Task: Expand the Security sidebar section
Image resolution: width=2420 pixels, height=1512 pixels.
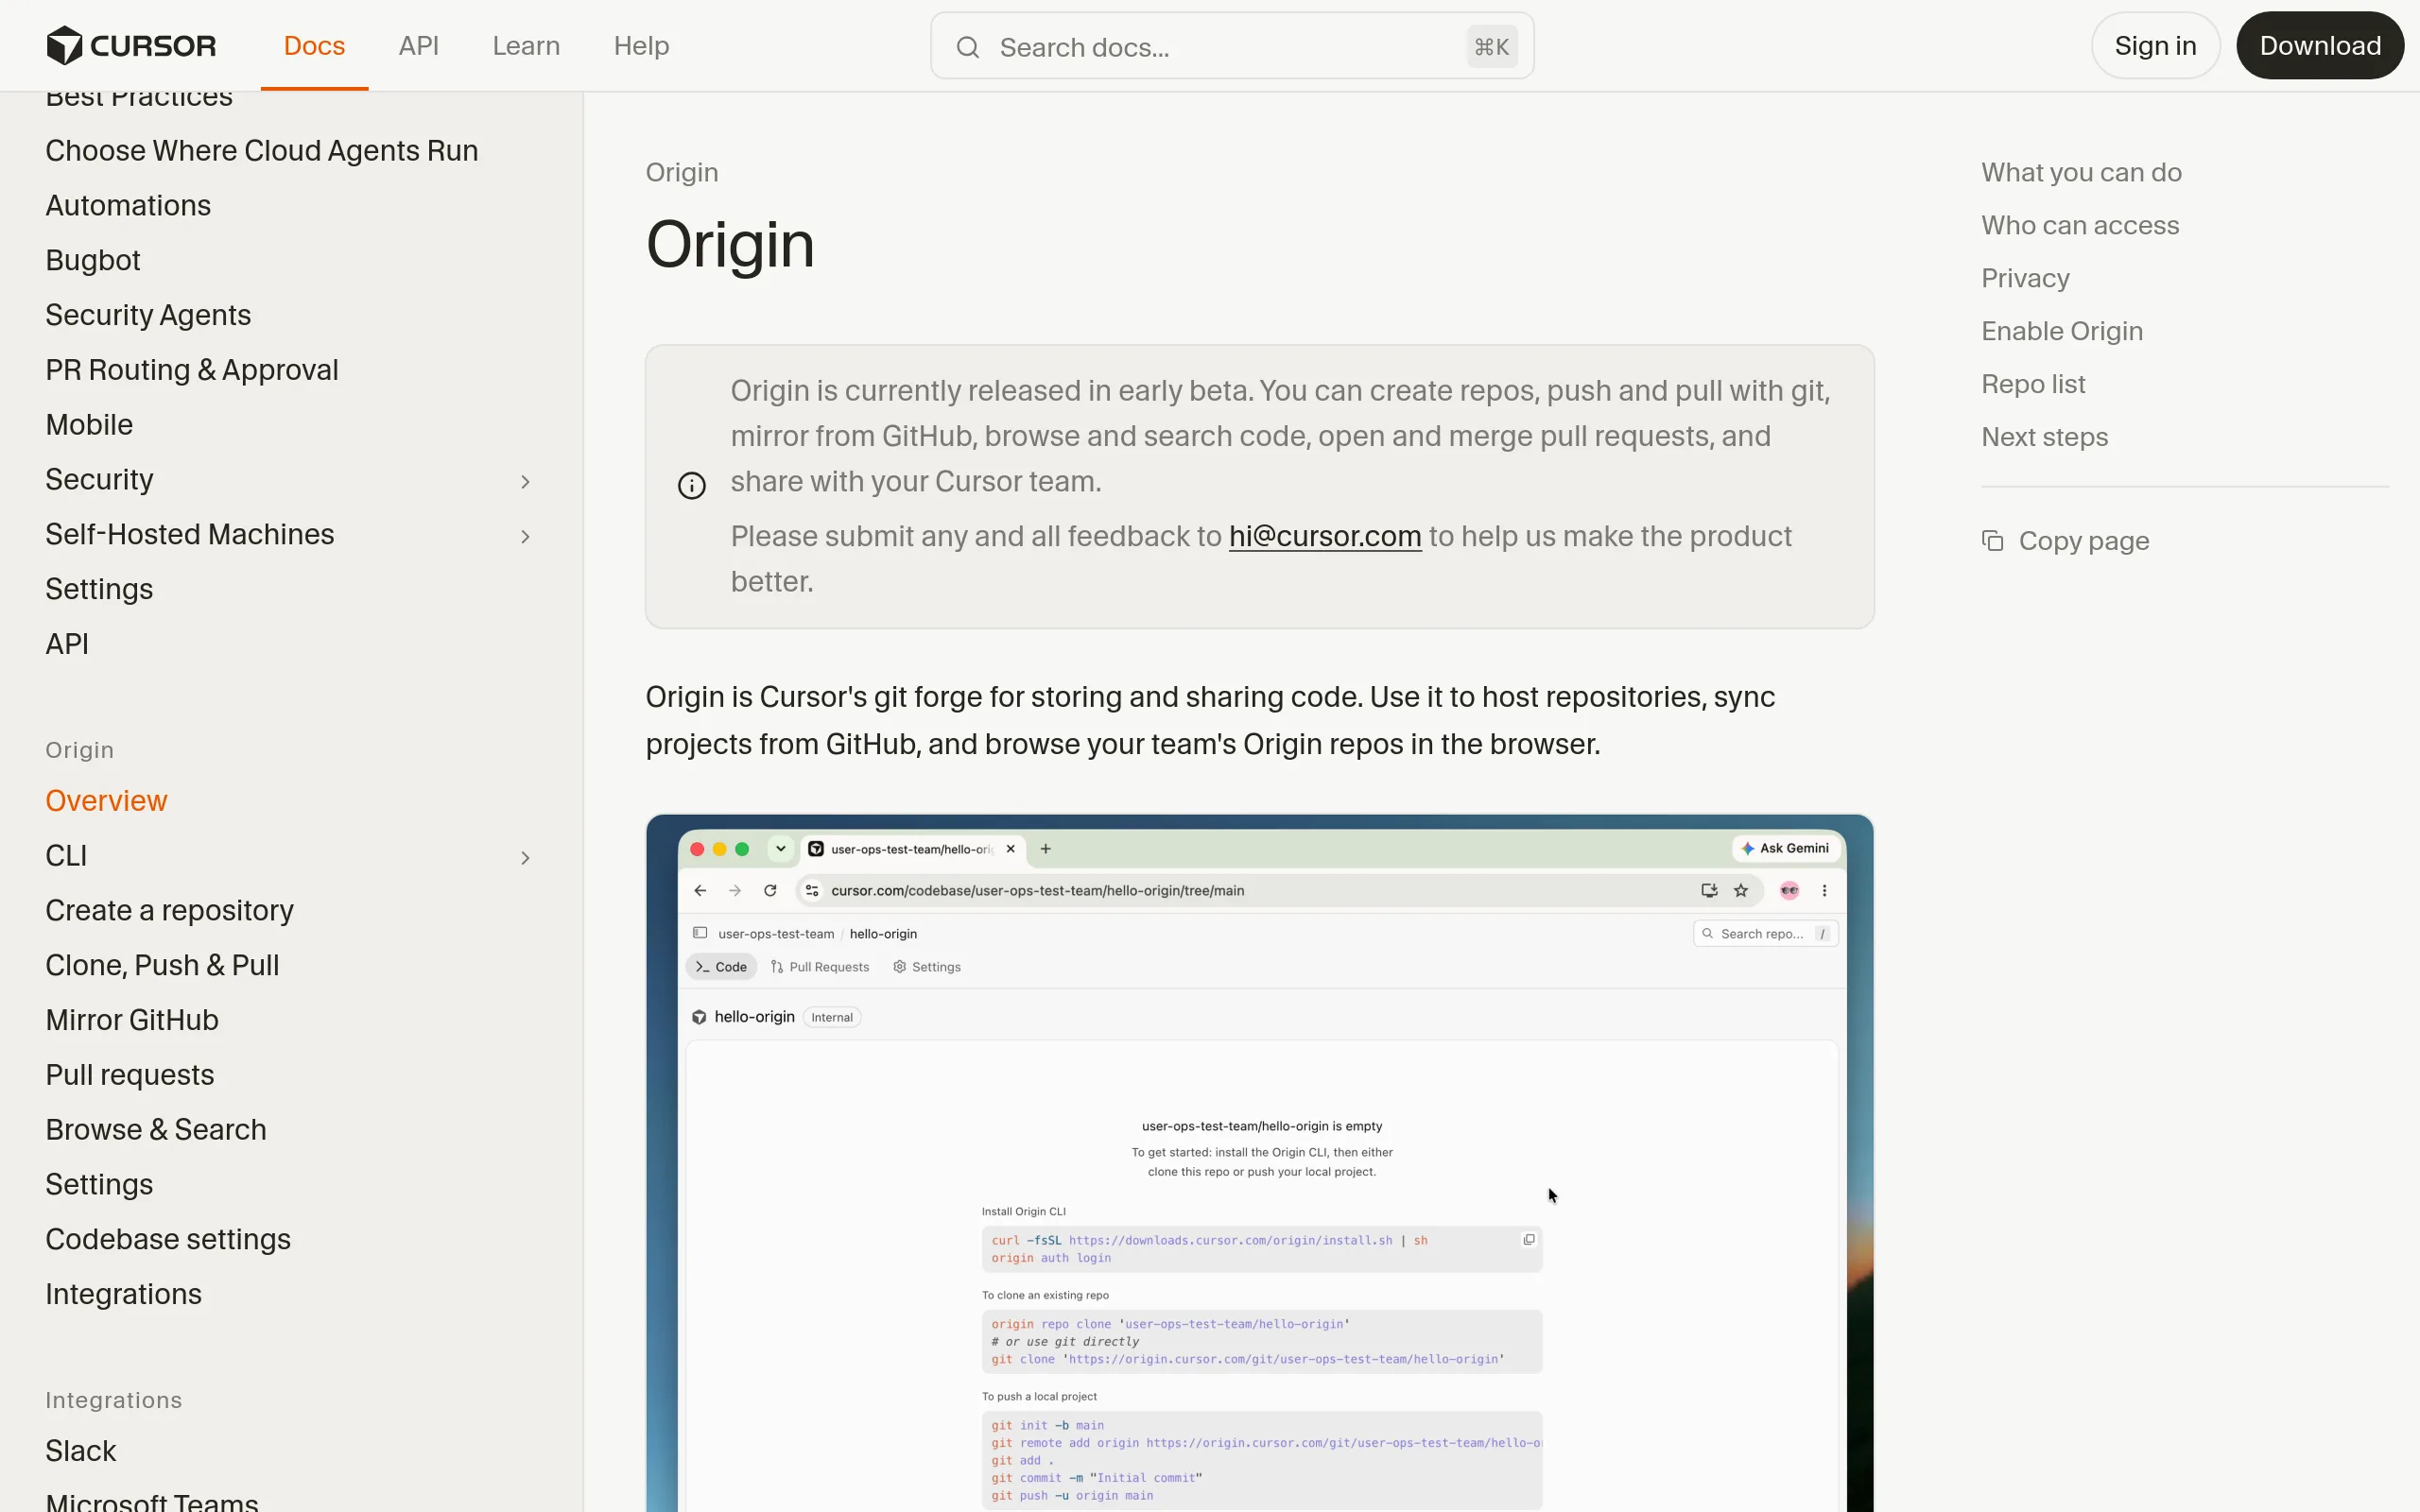Action: pyautogui.click(x=525, y=482)
